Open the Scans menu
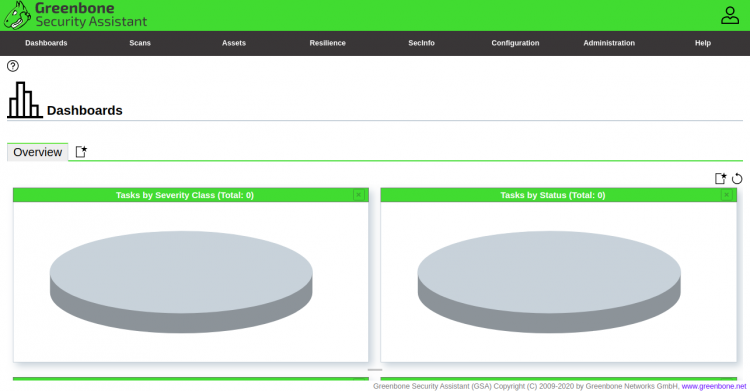 tap(140, 43)
